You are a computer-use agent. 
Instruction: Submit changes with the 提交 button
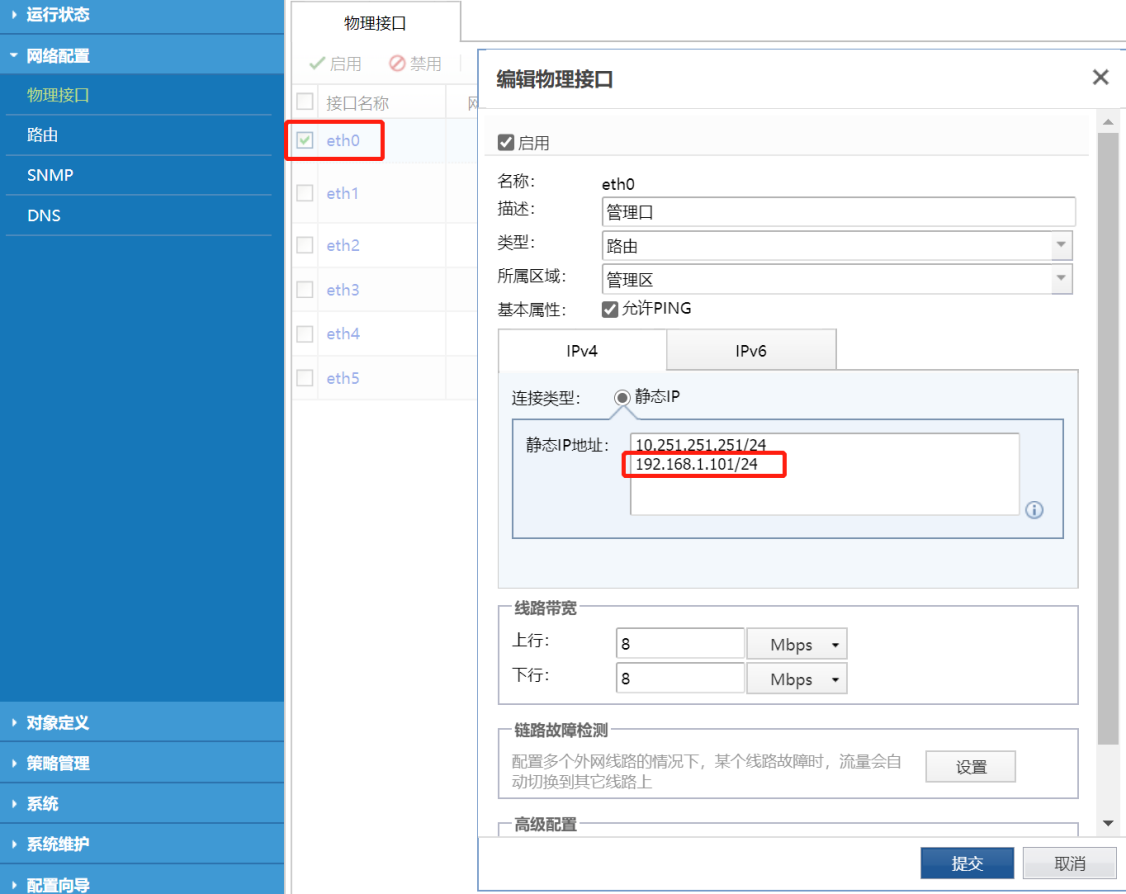[966, 862]
